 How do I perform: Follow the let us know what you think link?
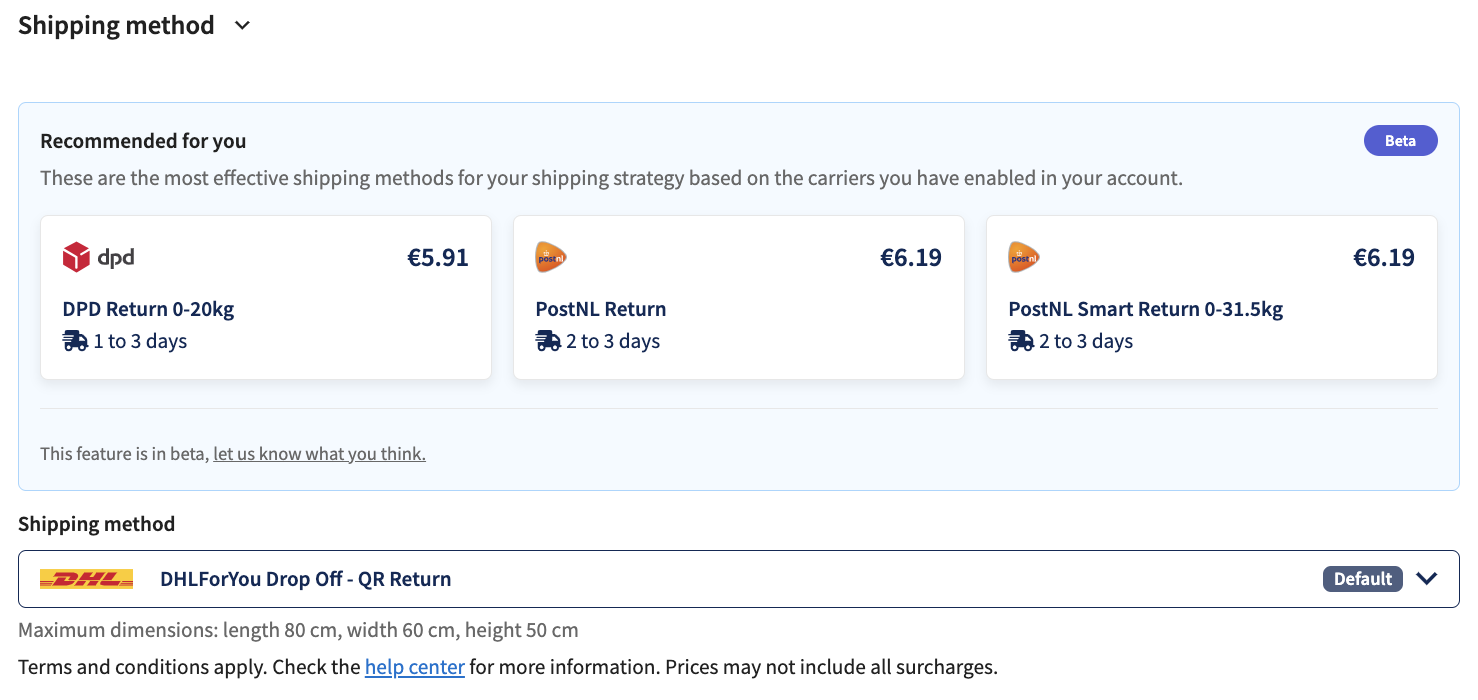click(x=320, y=454)
